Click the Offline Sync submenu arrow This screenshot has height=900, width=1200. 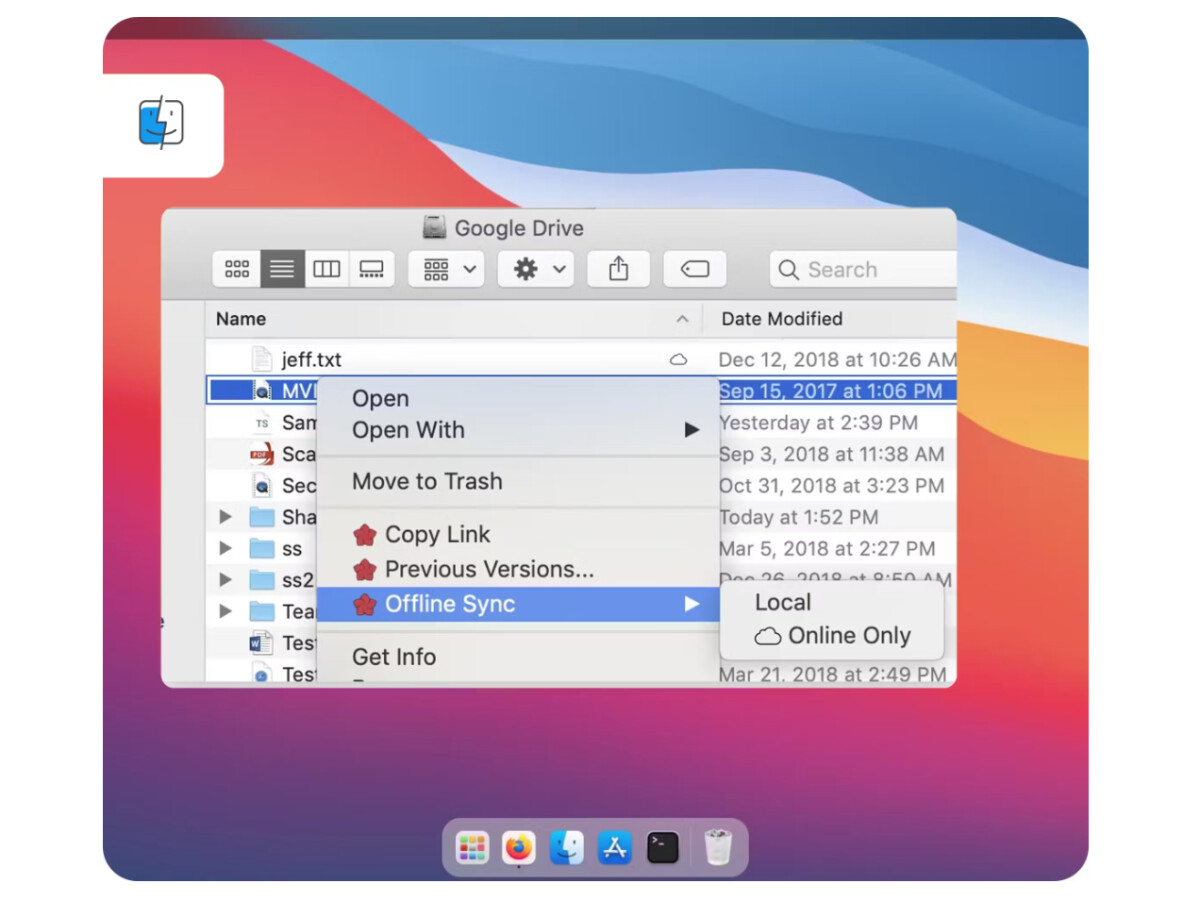click(x=691, y=604)
